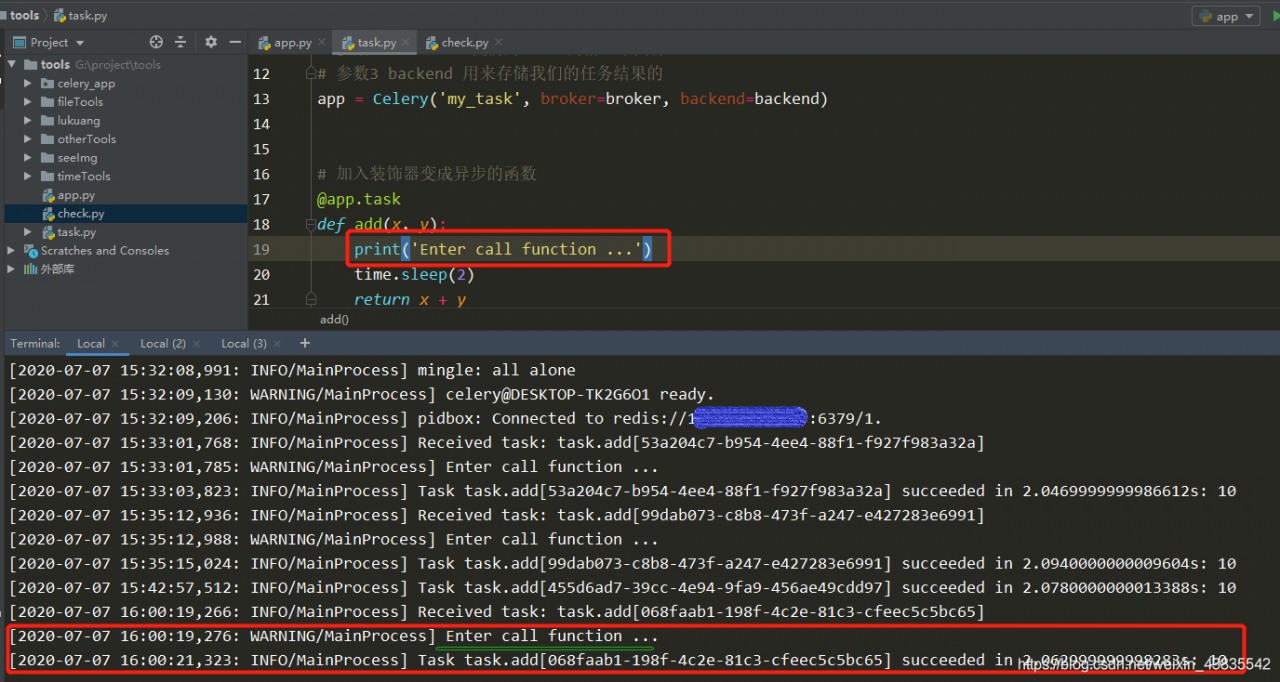This screenshot has height=682, width=1280.
Task: Expand the timeTools folder
Action: pos(28,177)
